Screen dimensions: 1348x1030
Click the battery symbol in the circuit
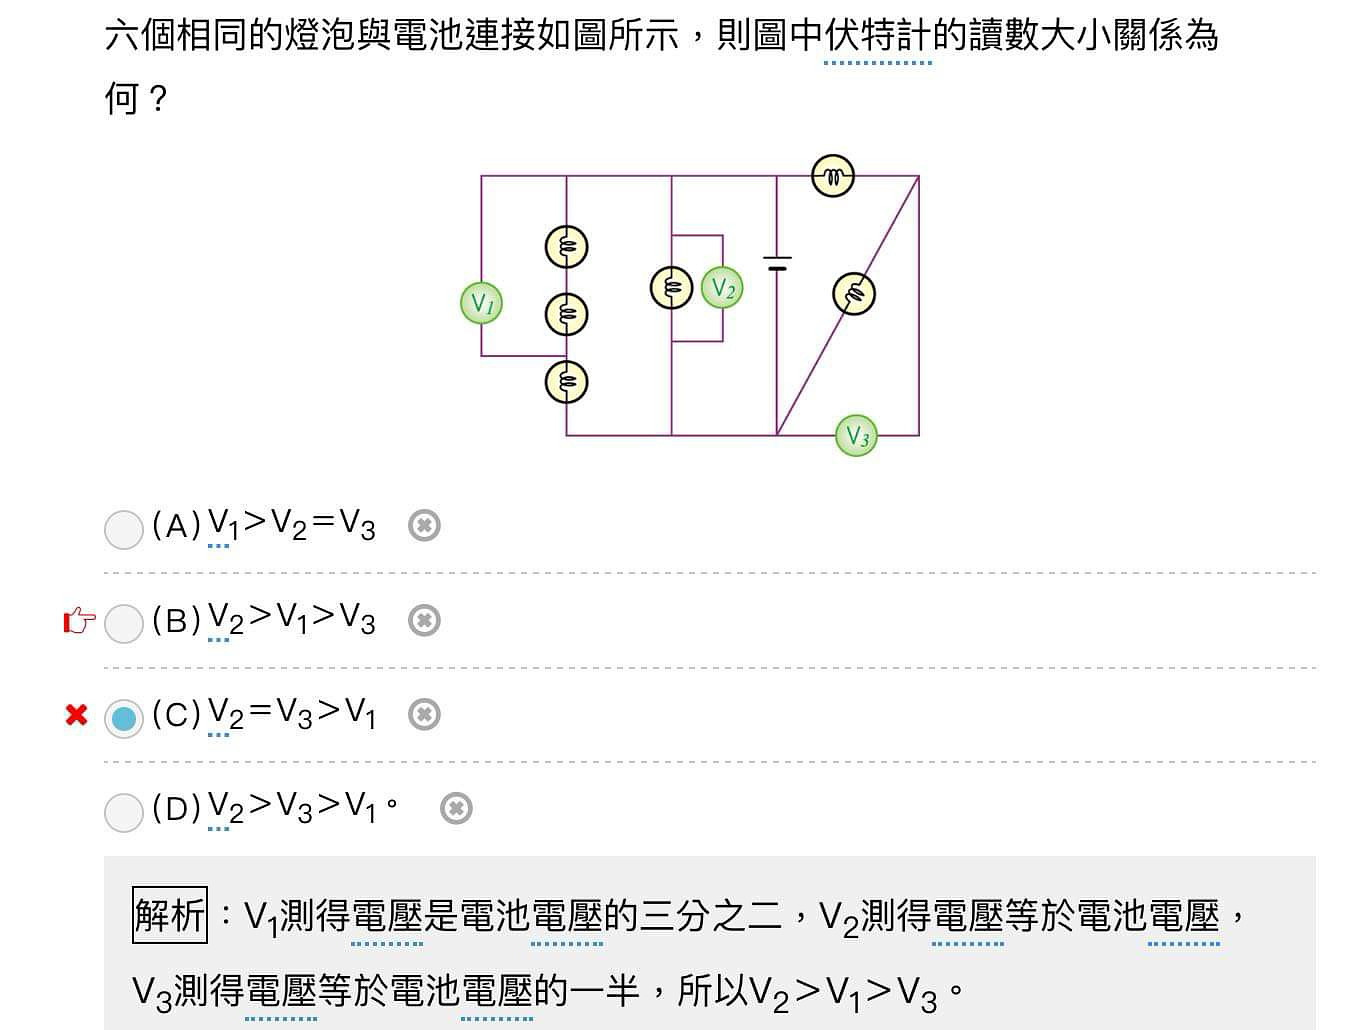pyautogui.click(x=777, y=263)
